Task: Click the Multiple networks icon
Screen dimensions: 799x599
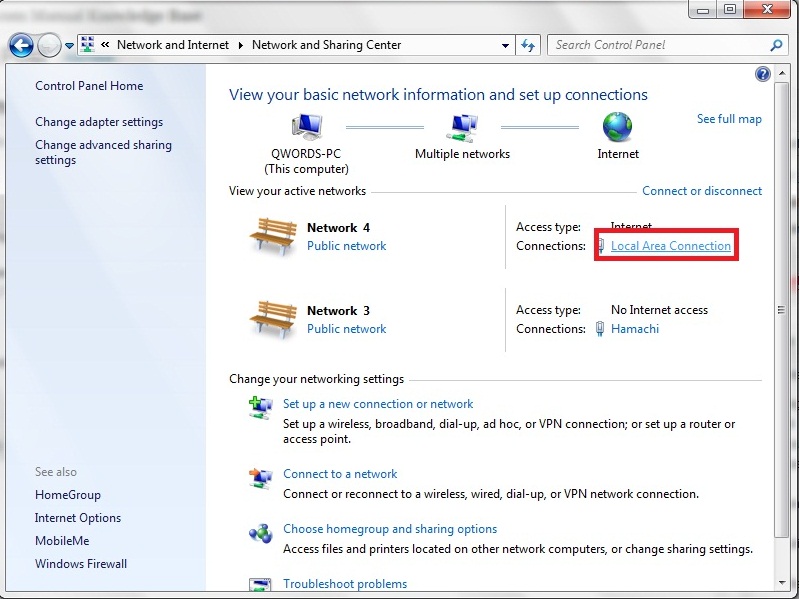Action: 462,127
